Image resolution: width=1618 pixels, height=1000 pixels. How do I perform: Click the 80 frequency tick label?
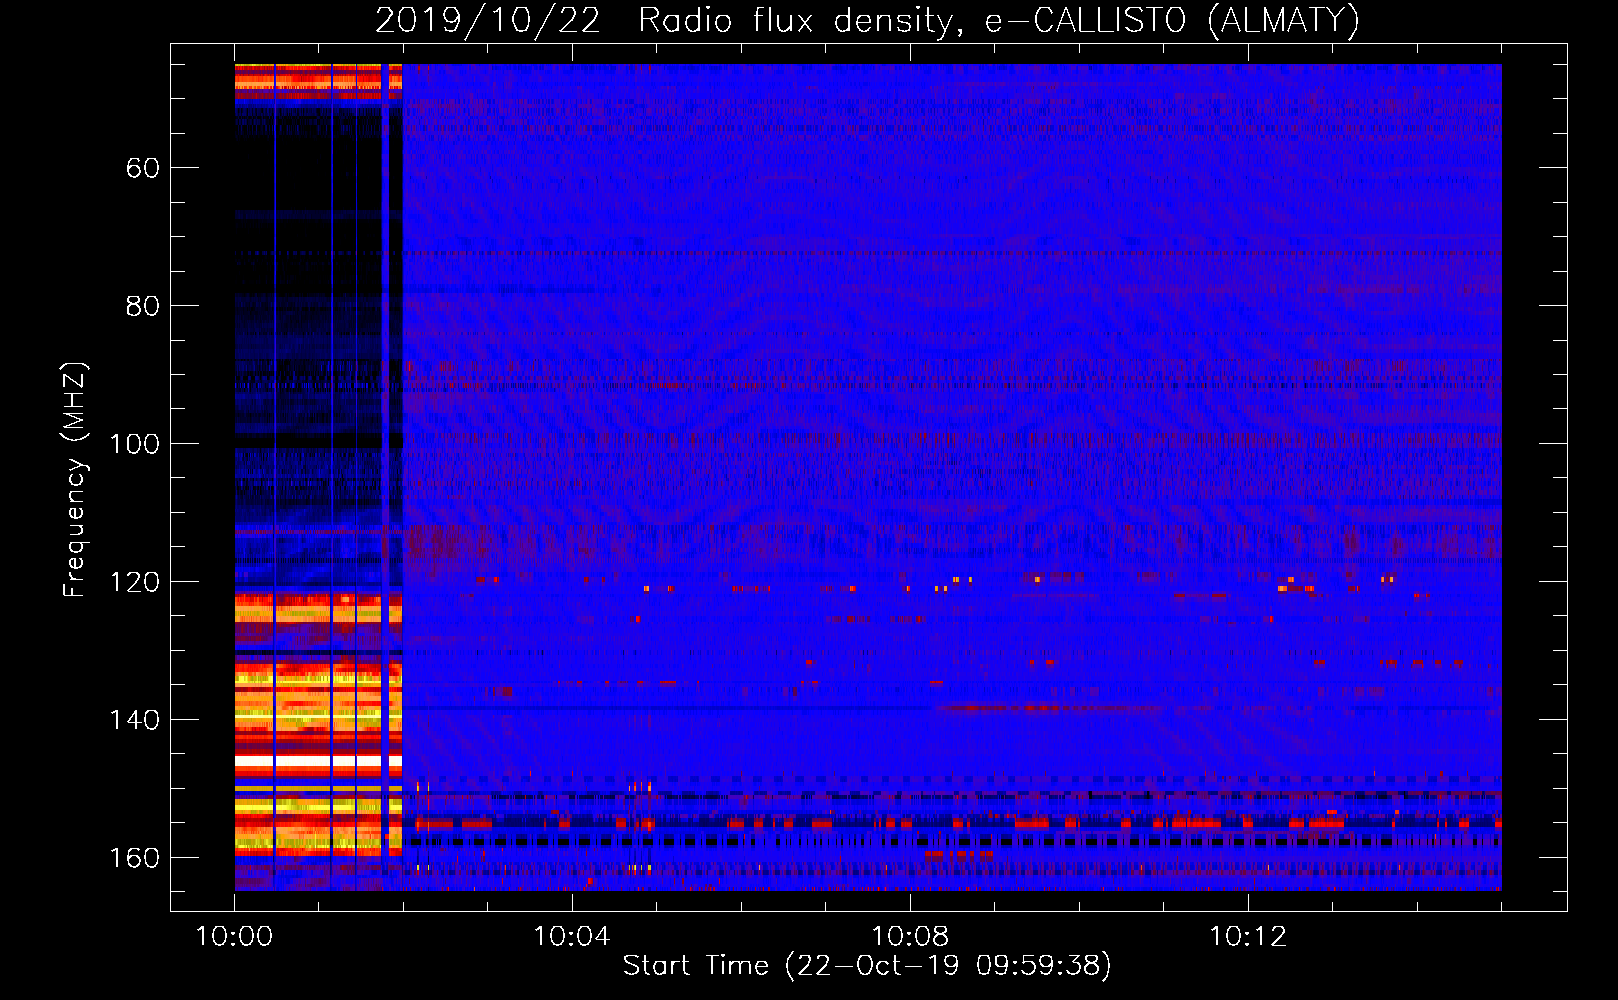[143, 306]
